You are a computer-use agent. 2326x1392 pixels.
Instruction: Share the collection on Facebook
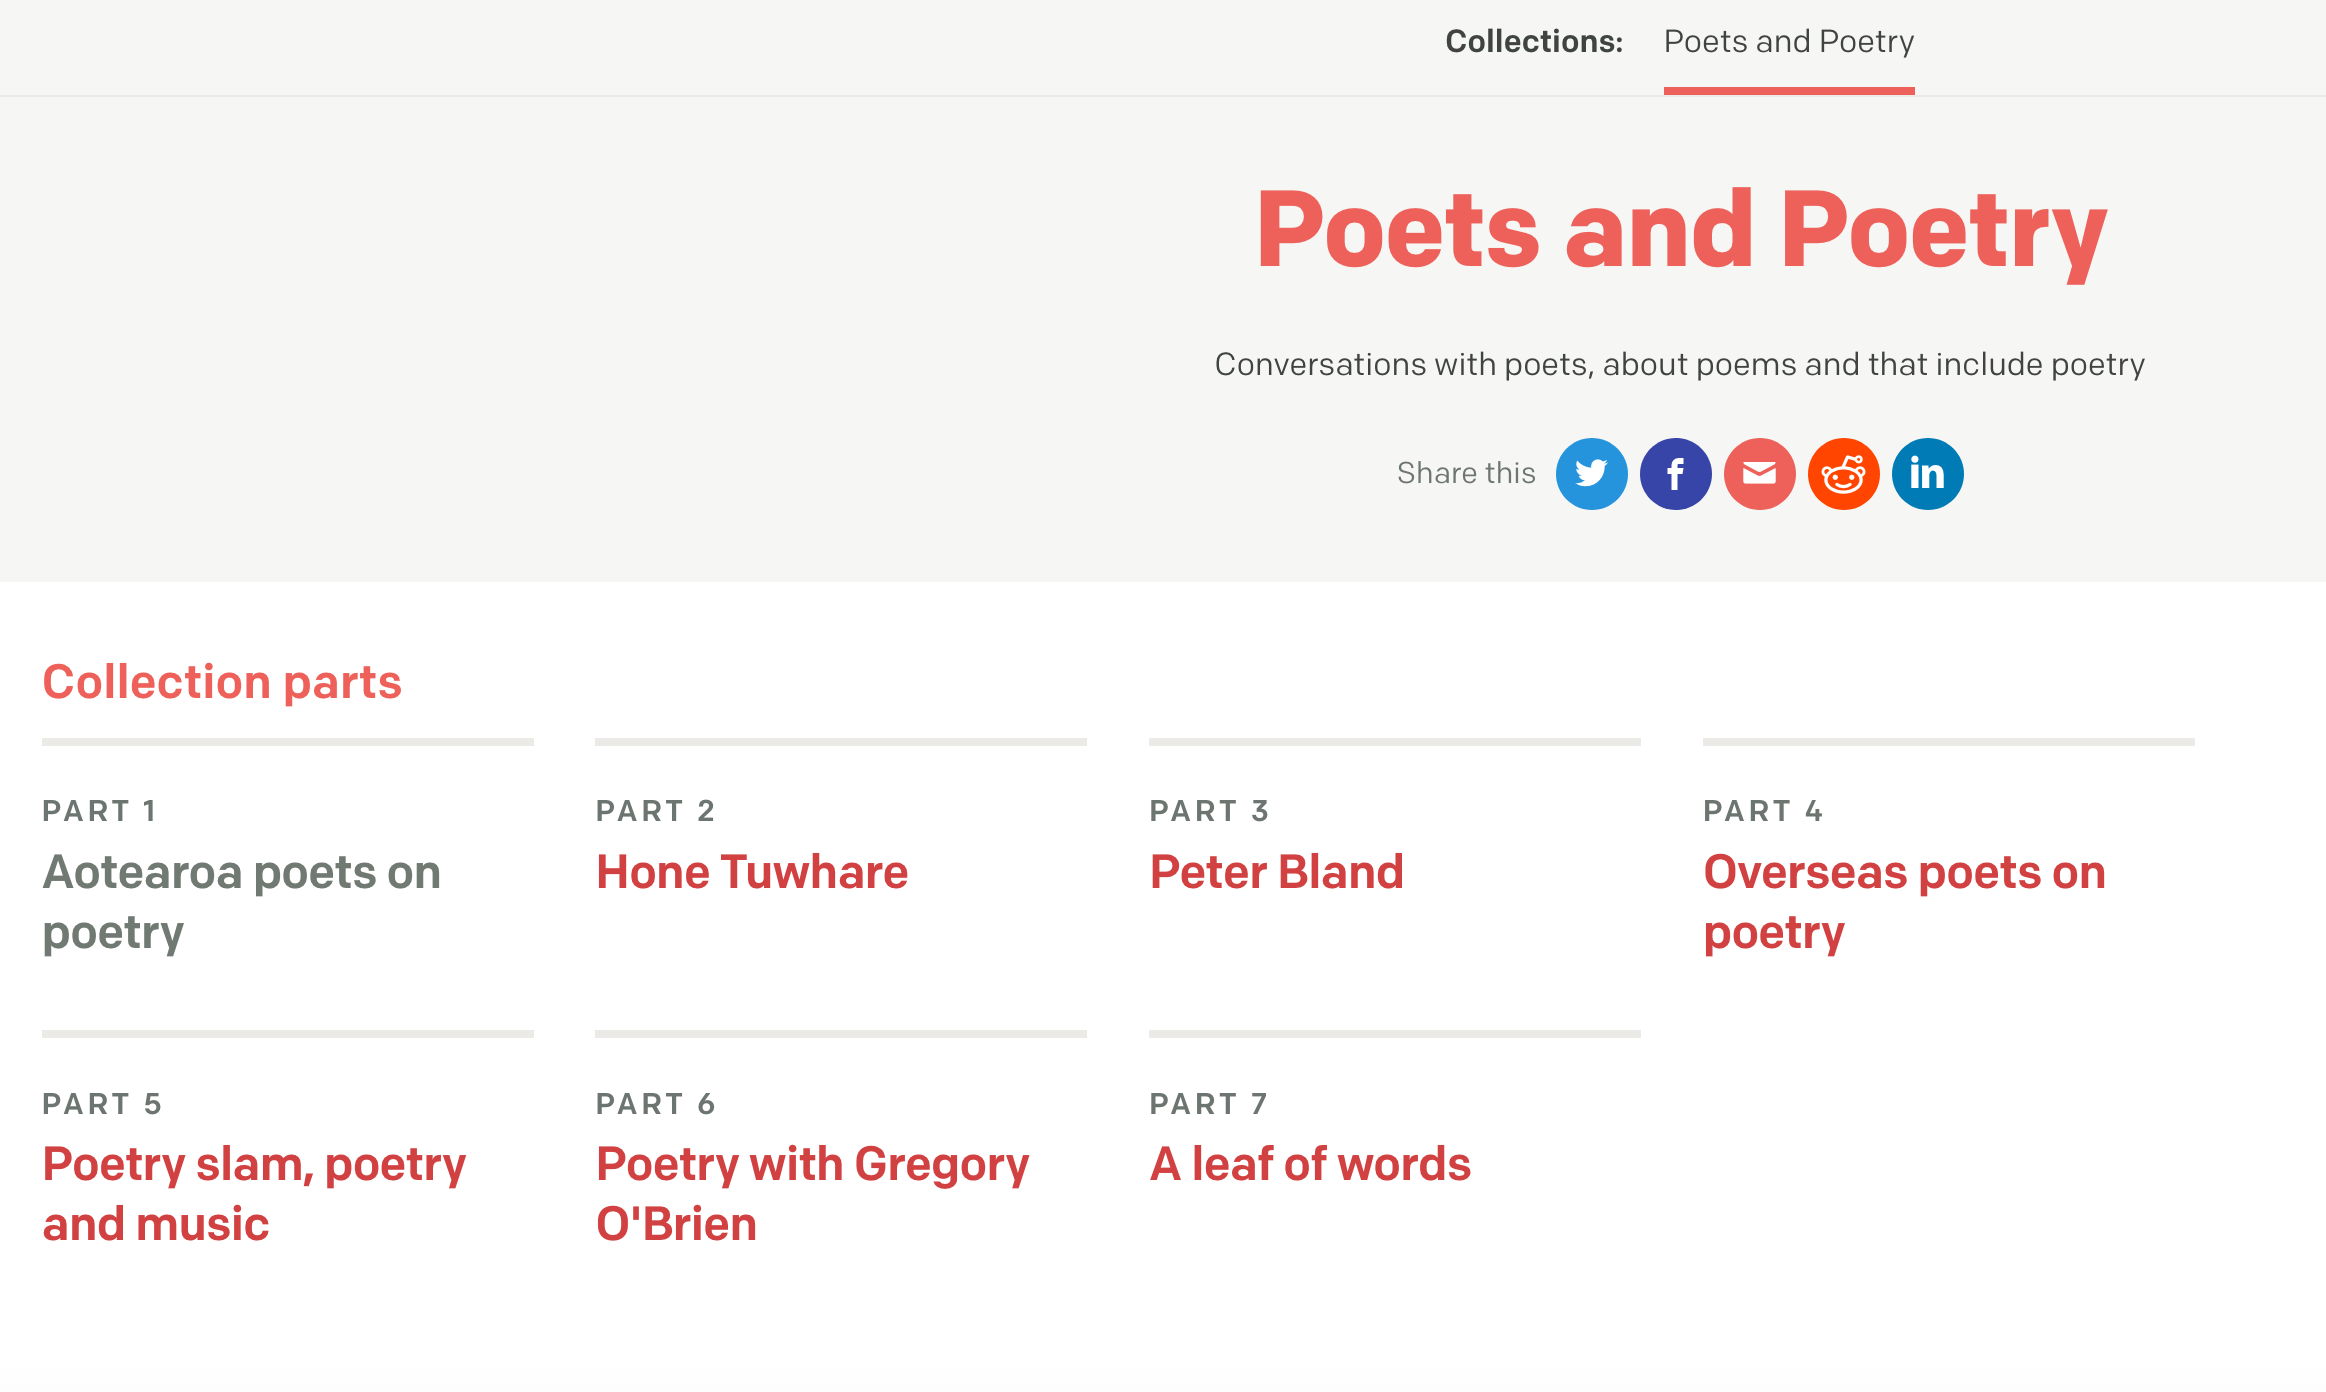tap(1675, 474)
